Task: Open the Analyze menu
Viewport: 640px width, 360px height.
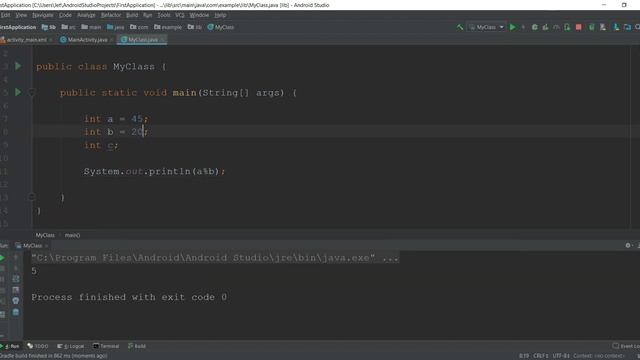Action: coord(86,15)
